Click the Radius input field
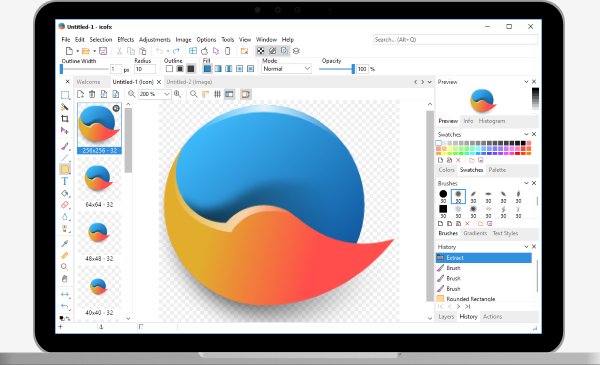The height and width of the screenshot is (365, 600). click(x=145, y=69)
